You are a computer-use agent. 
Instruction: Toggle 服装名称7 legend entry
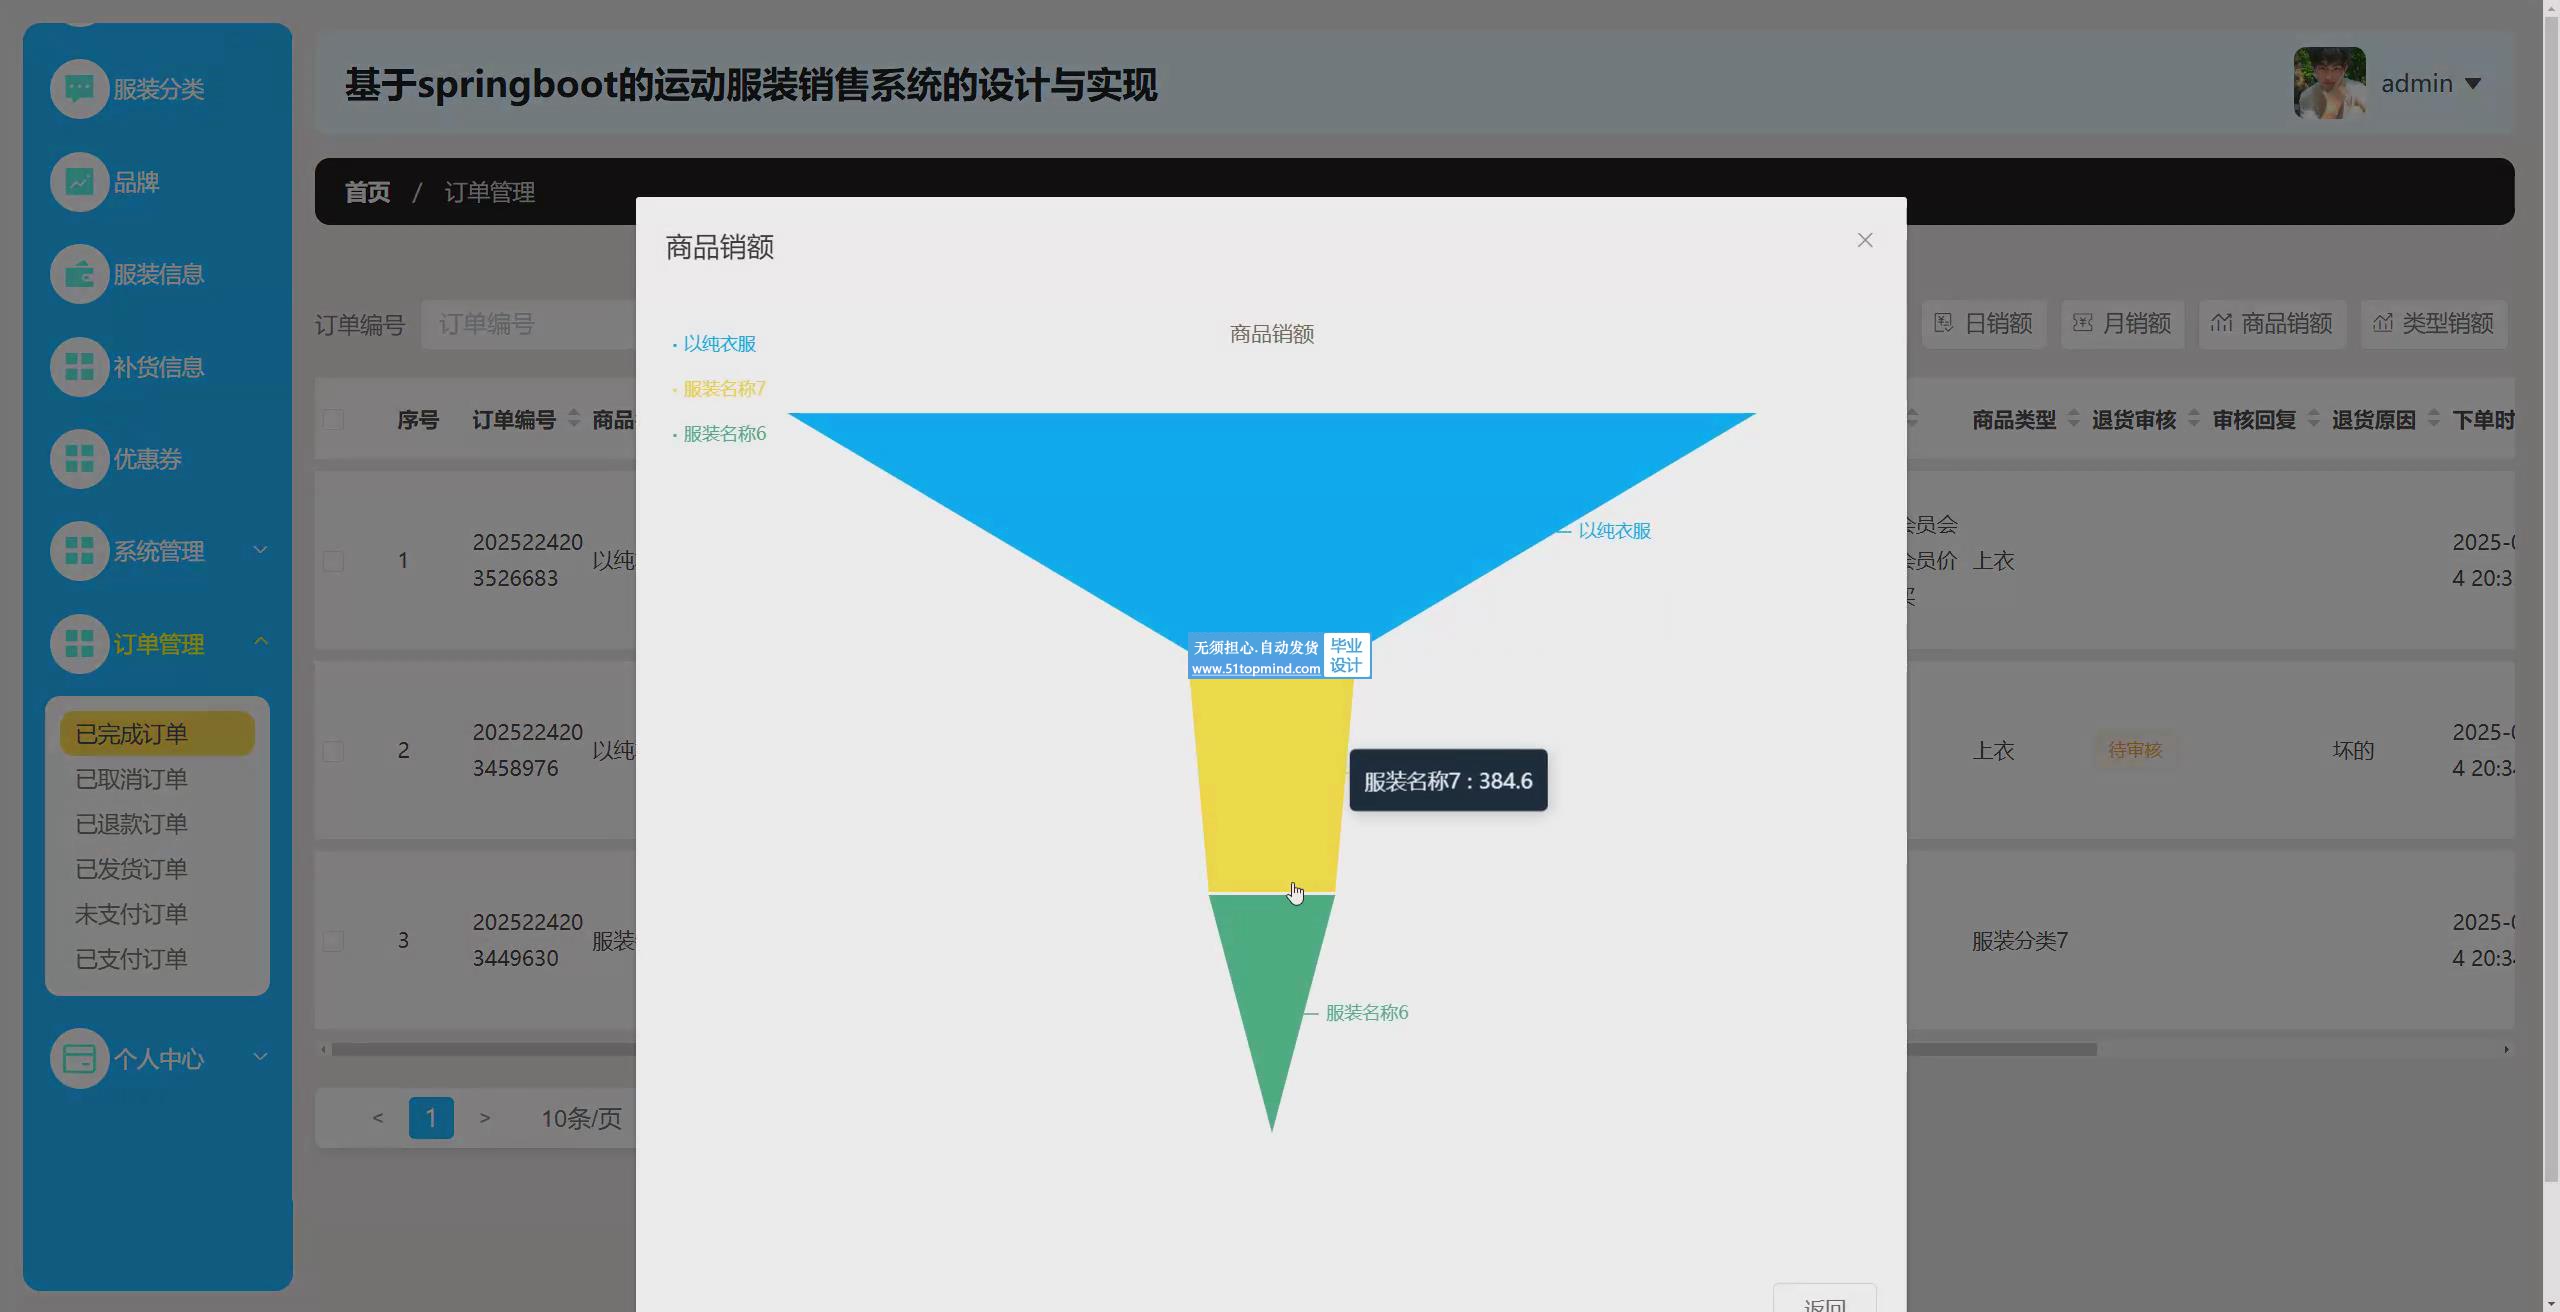click(x=723, y=389)
